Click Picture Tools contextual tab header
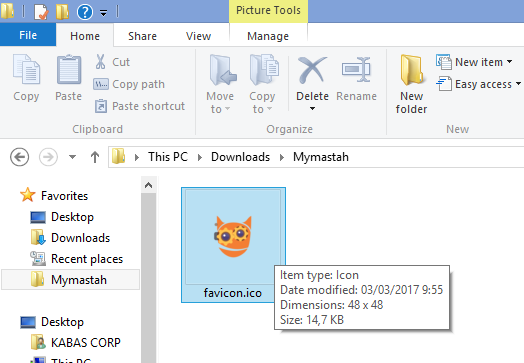 click(268, 10)
